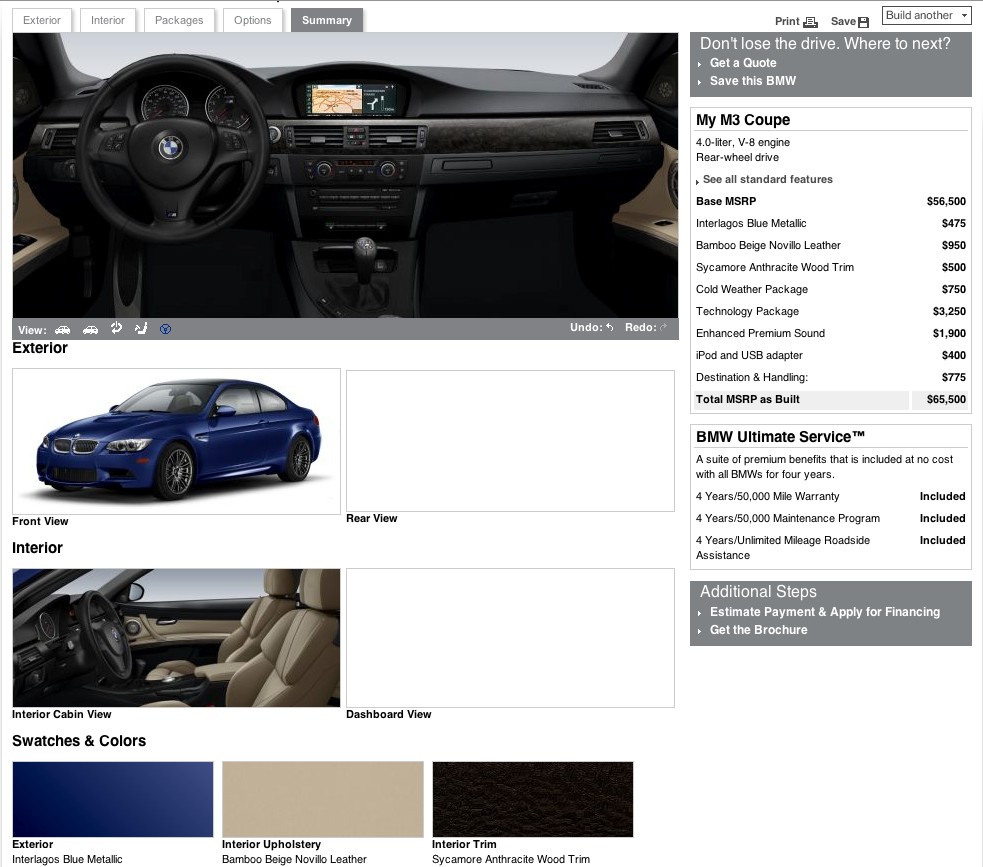Screen dimensions: 983x867
Task: Click Get the Brochure link
Action: 758,630
